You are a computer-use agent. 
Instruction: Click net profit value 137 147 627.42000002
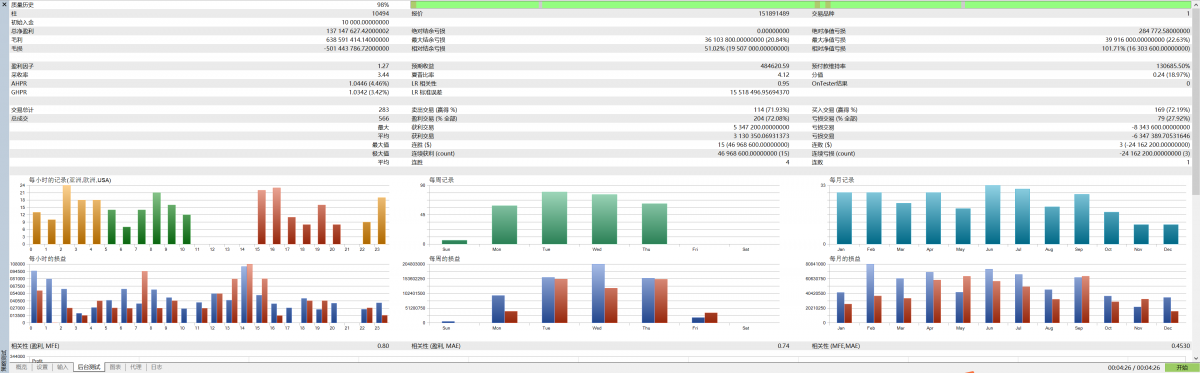pos(358,31)
